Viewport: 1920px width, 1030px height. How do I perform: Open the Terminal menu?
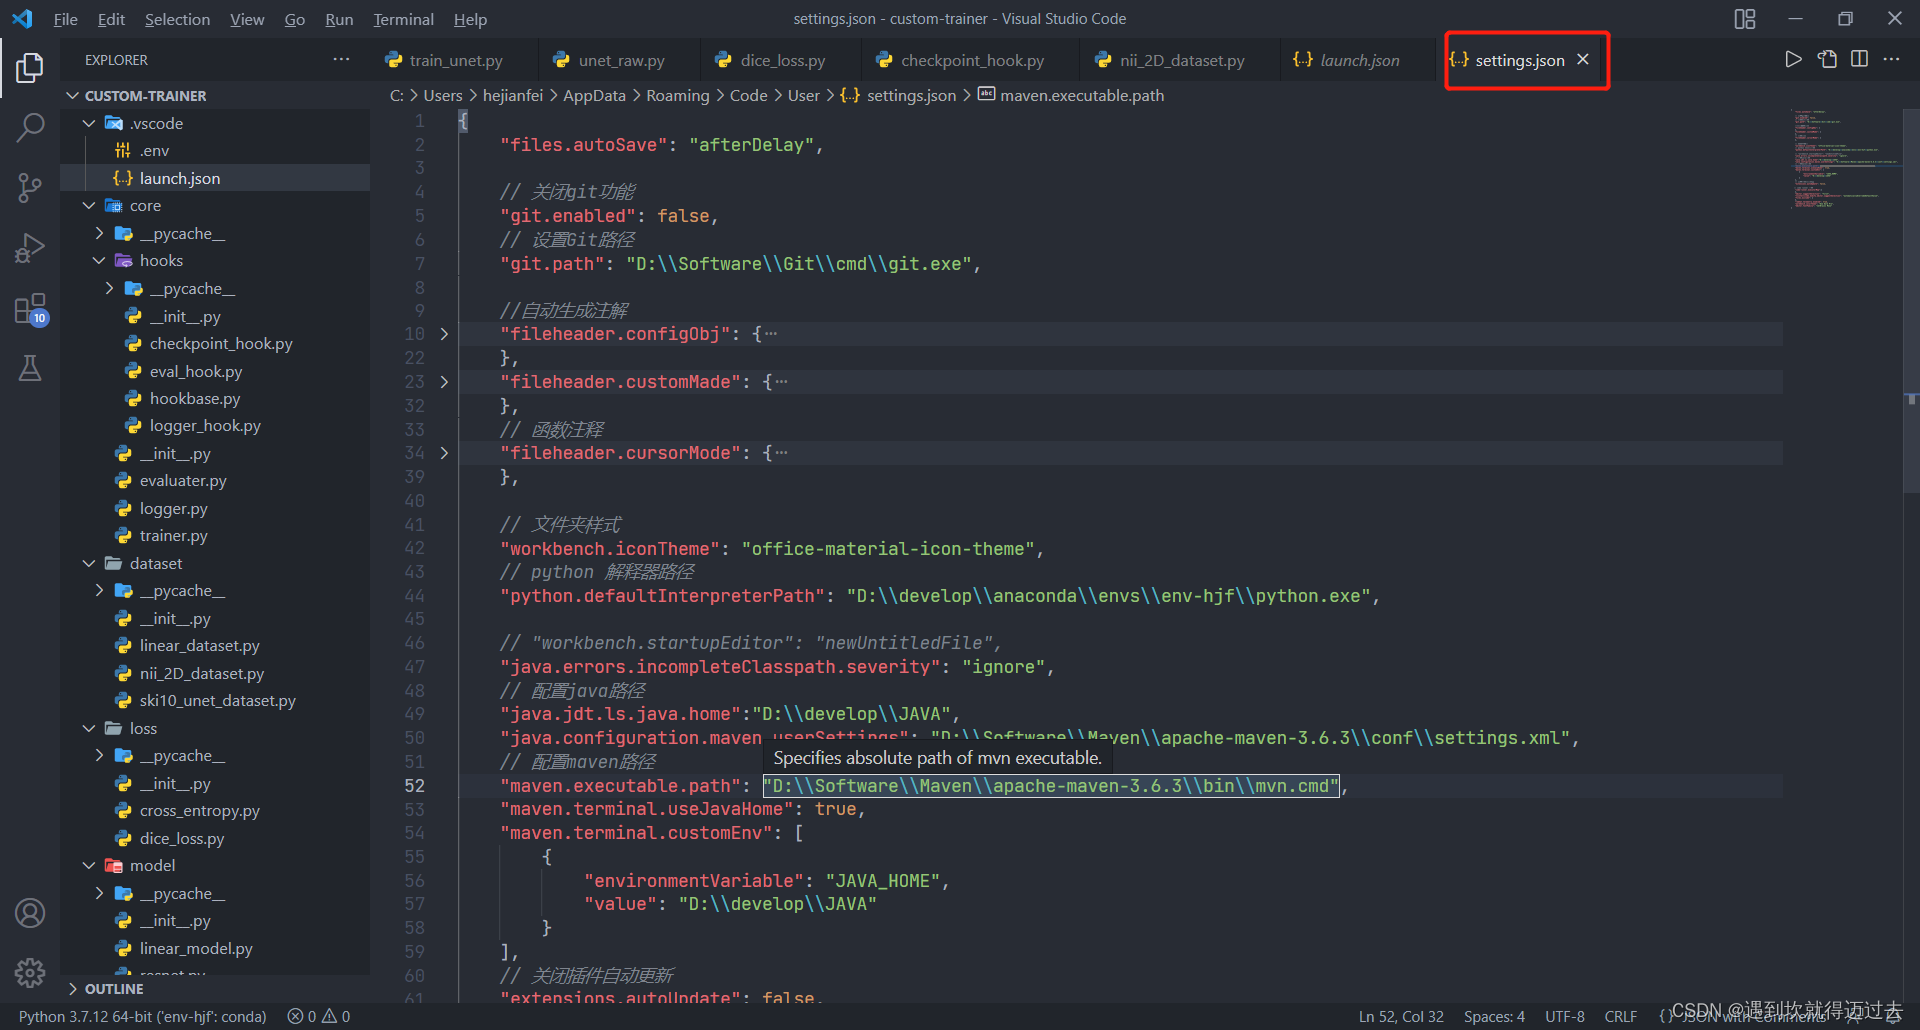click(403, 19)
